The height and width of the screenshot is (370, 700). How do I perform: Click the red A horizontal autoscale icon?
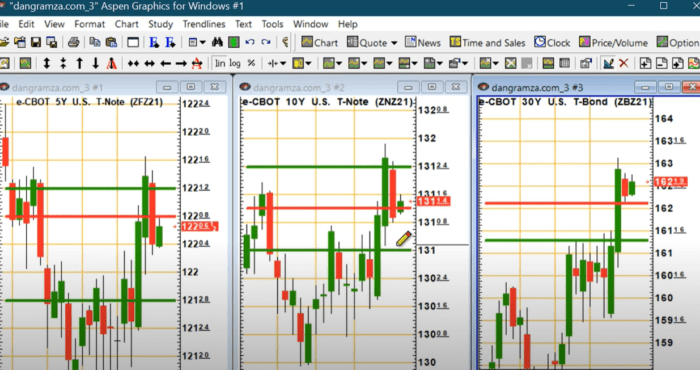pos(197,64)
